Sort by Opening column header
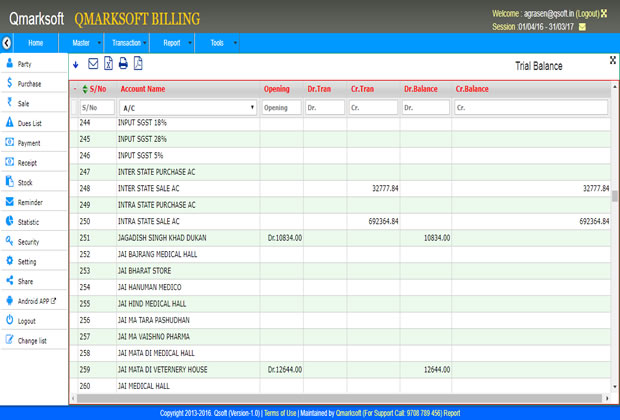620x420 pixels. tap(277, 89)
